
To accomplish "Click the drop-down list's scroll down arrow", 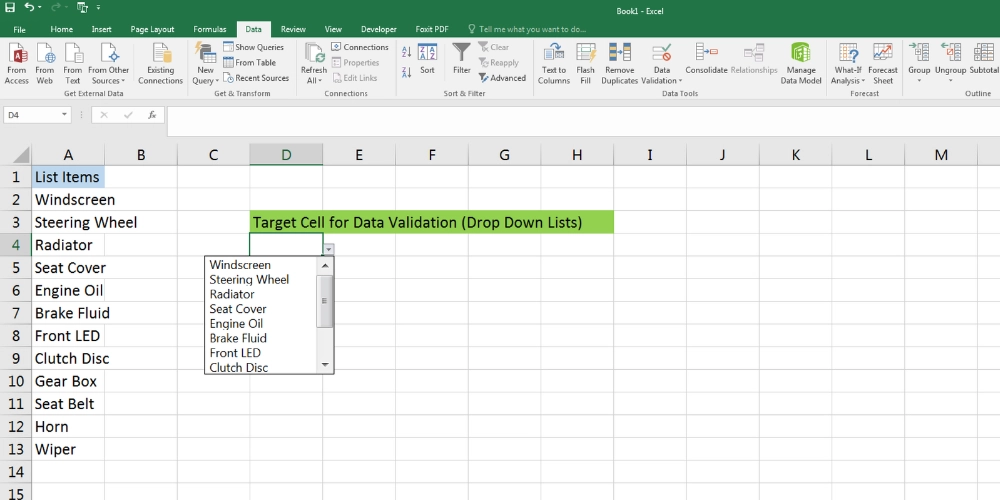I will pyautogui.click(x=325, y=365).
